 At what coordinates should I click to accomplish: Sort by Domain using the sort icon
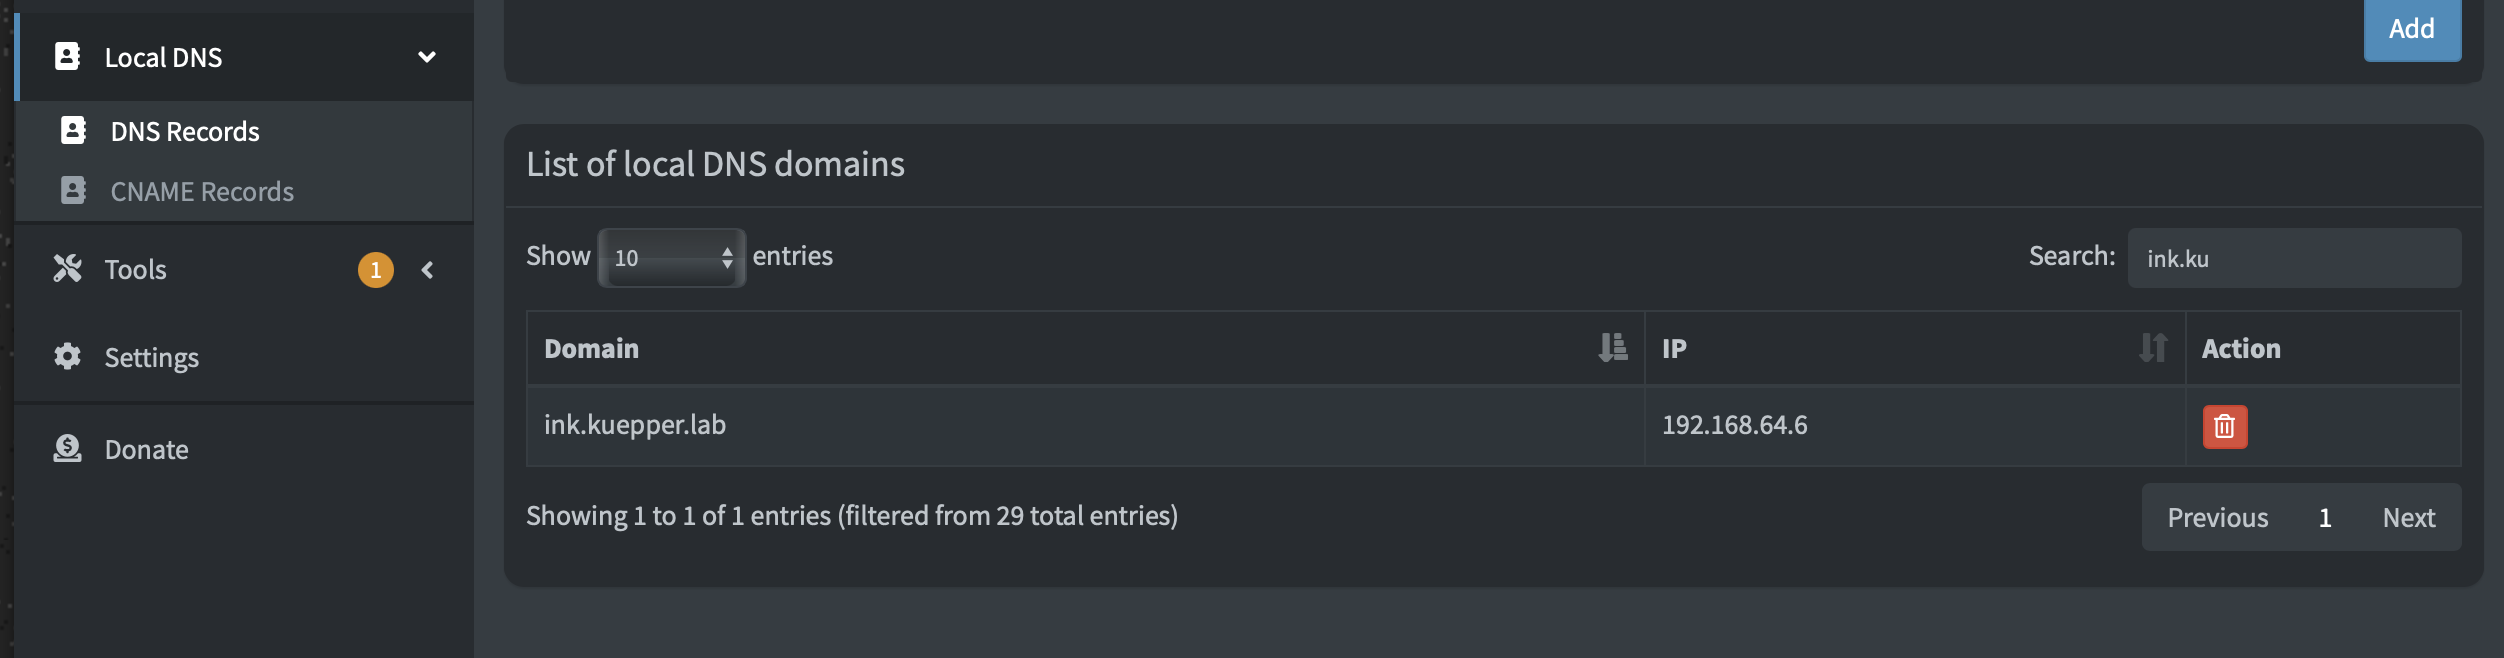click(x=1610, y=348)
